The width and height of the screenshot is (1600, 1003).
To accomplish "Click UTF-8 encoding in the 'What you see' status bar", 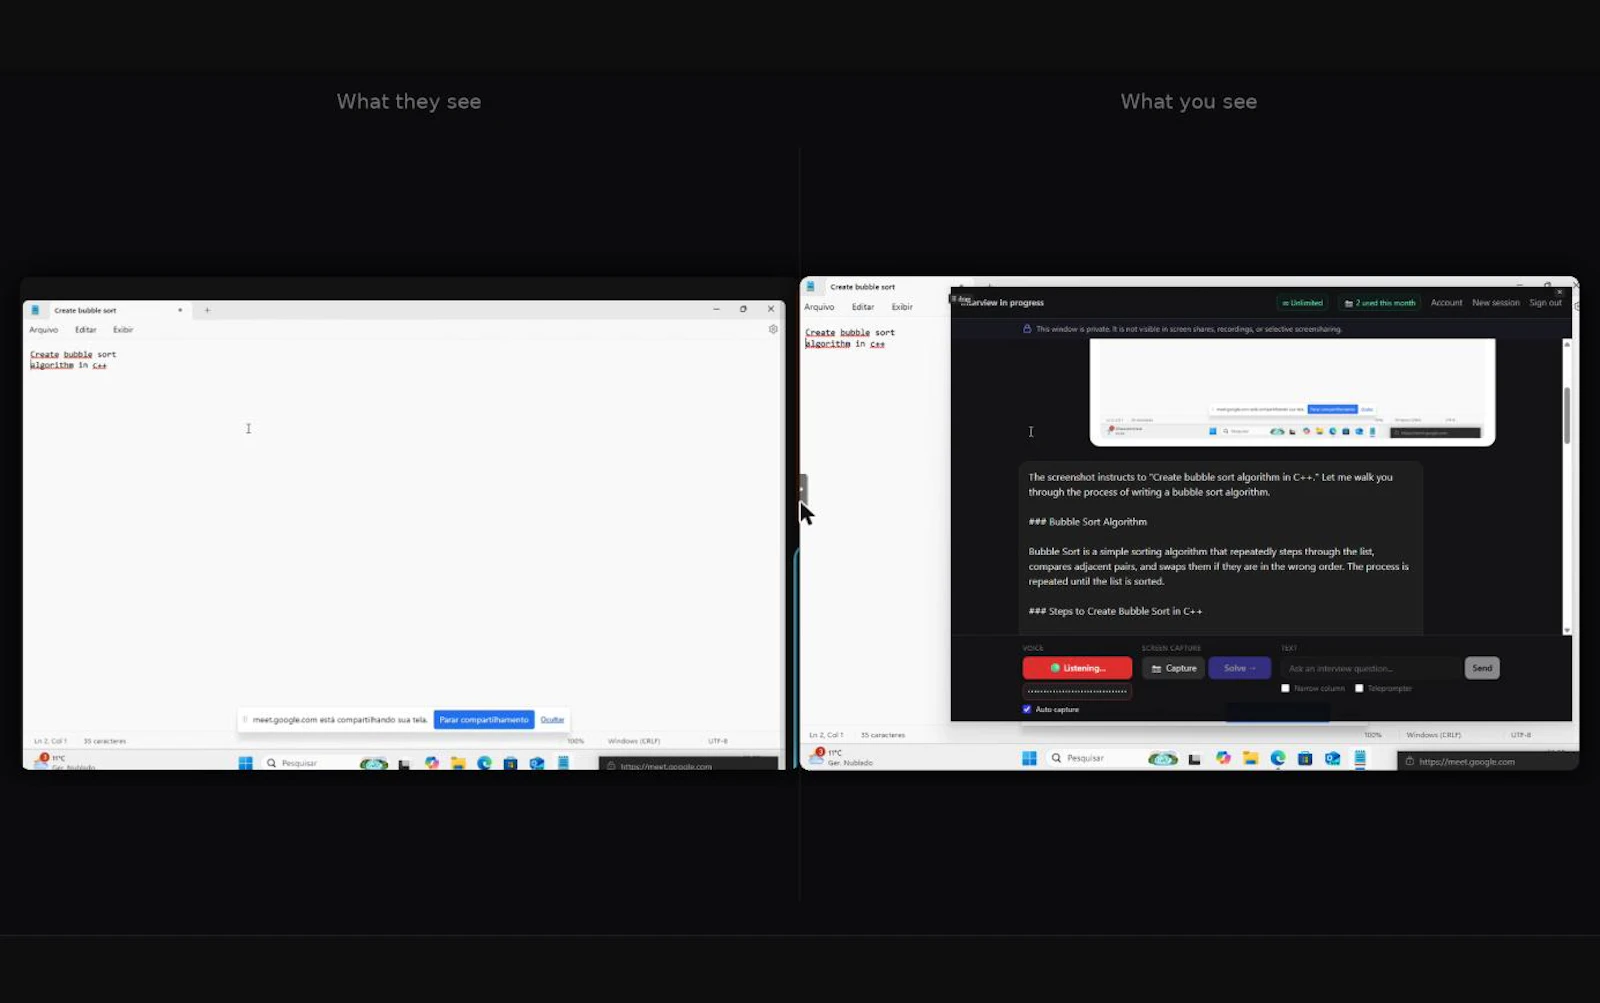I will click(1521, 735).
